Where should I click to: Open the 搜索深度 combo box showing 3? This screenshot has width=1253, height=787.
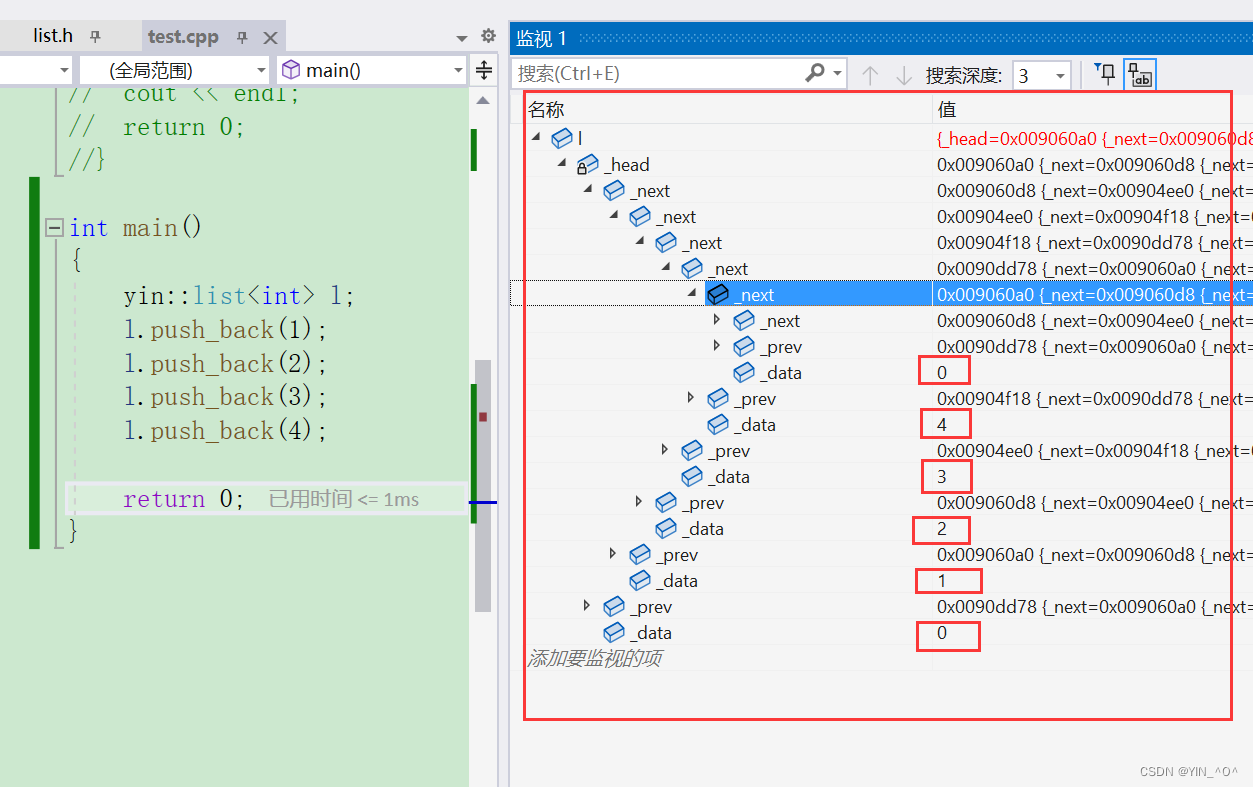click(x=1041, y=75)
